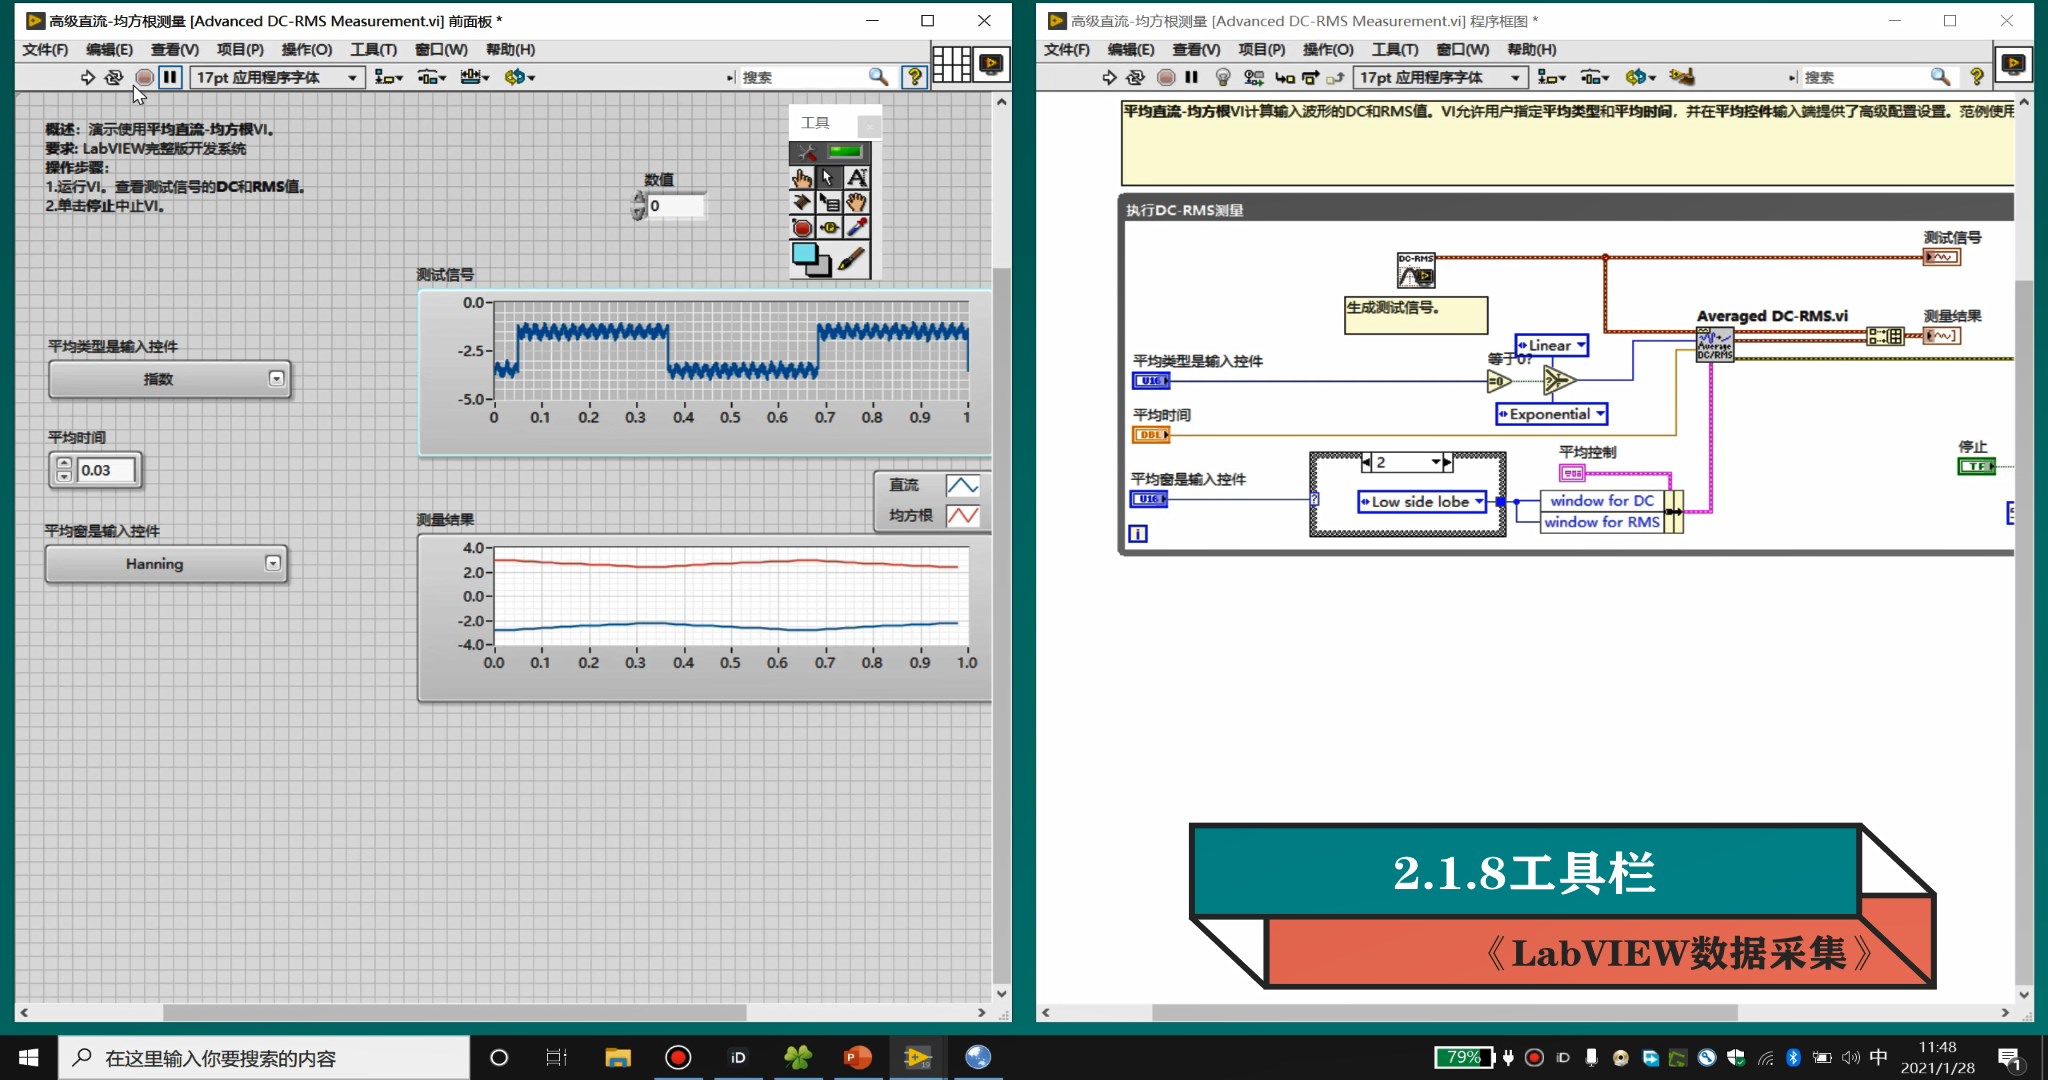Viewport: 2048px width, 1080px height.
Task: Open Linear enum constant dropdown
Action: [x=1551, y=345]
